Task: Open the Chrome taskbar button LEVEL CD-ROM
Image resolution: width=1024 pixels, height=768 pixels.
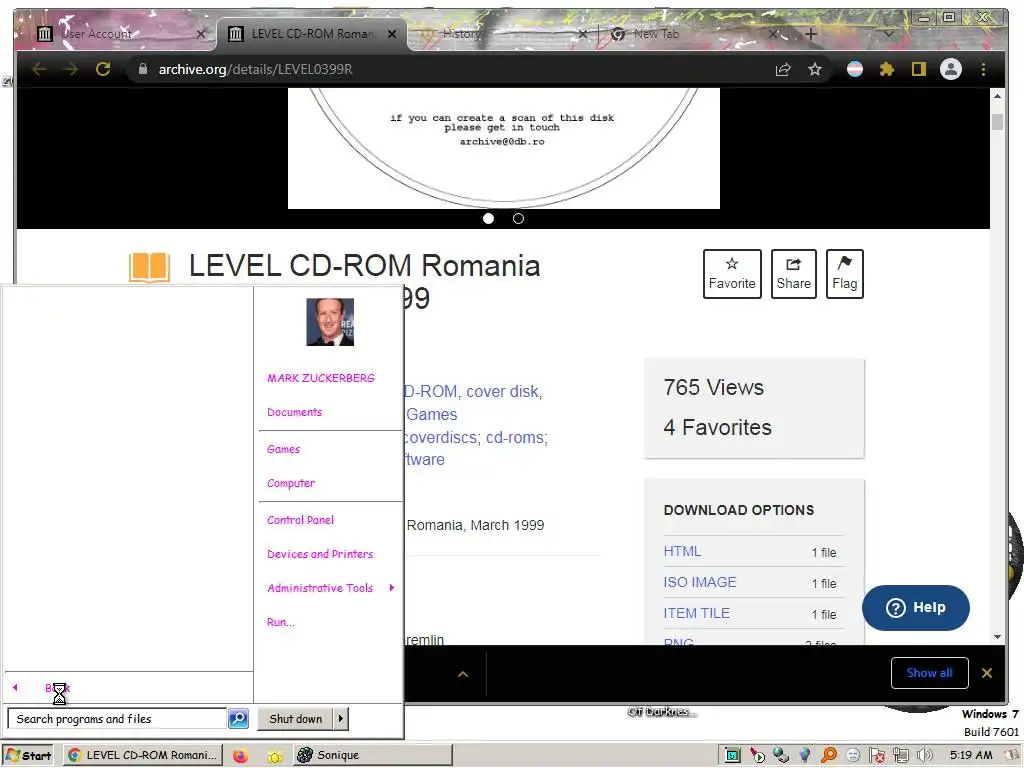Action: tap(143, 756)
